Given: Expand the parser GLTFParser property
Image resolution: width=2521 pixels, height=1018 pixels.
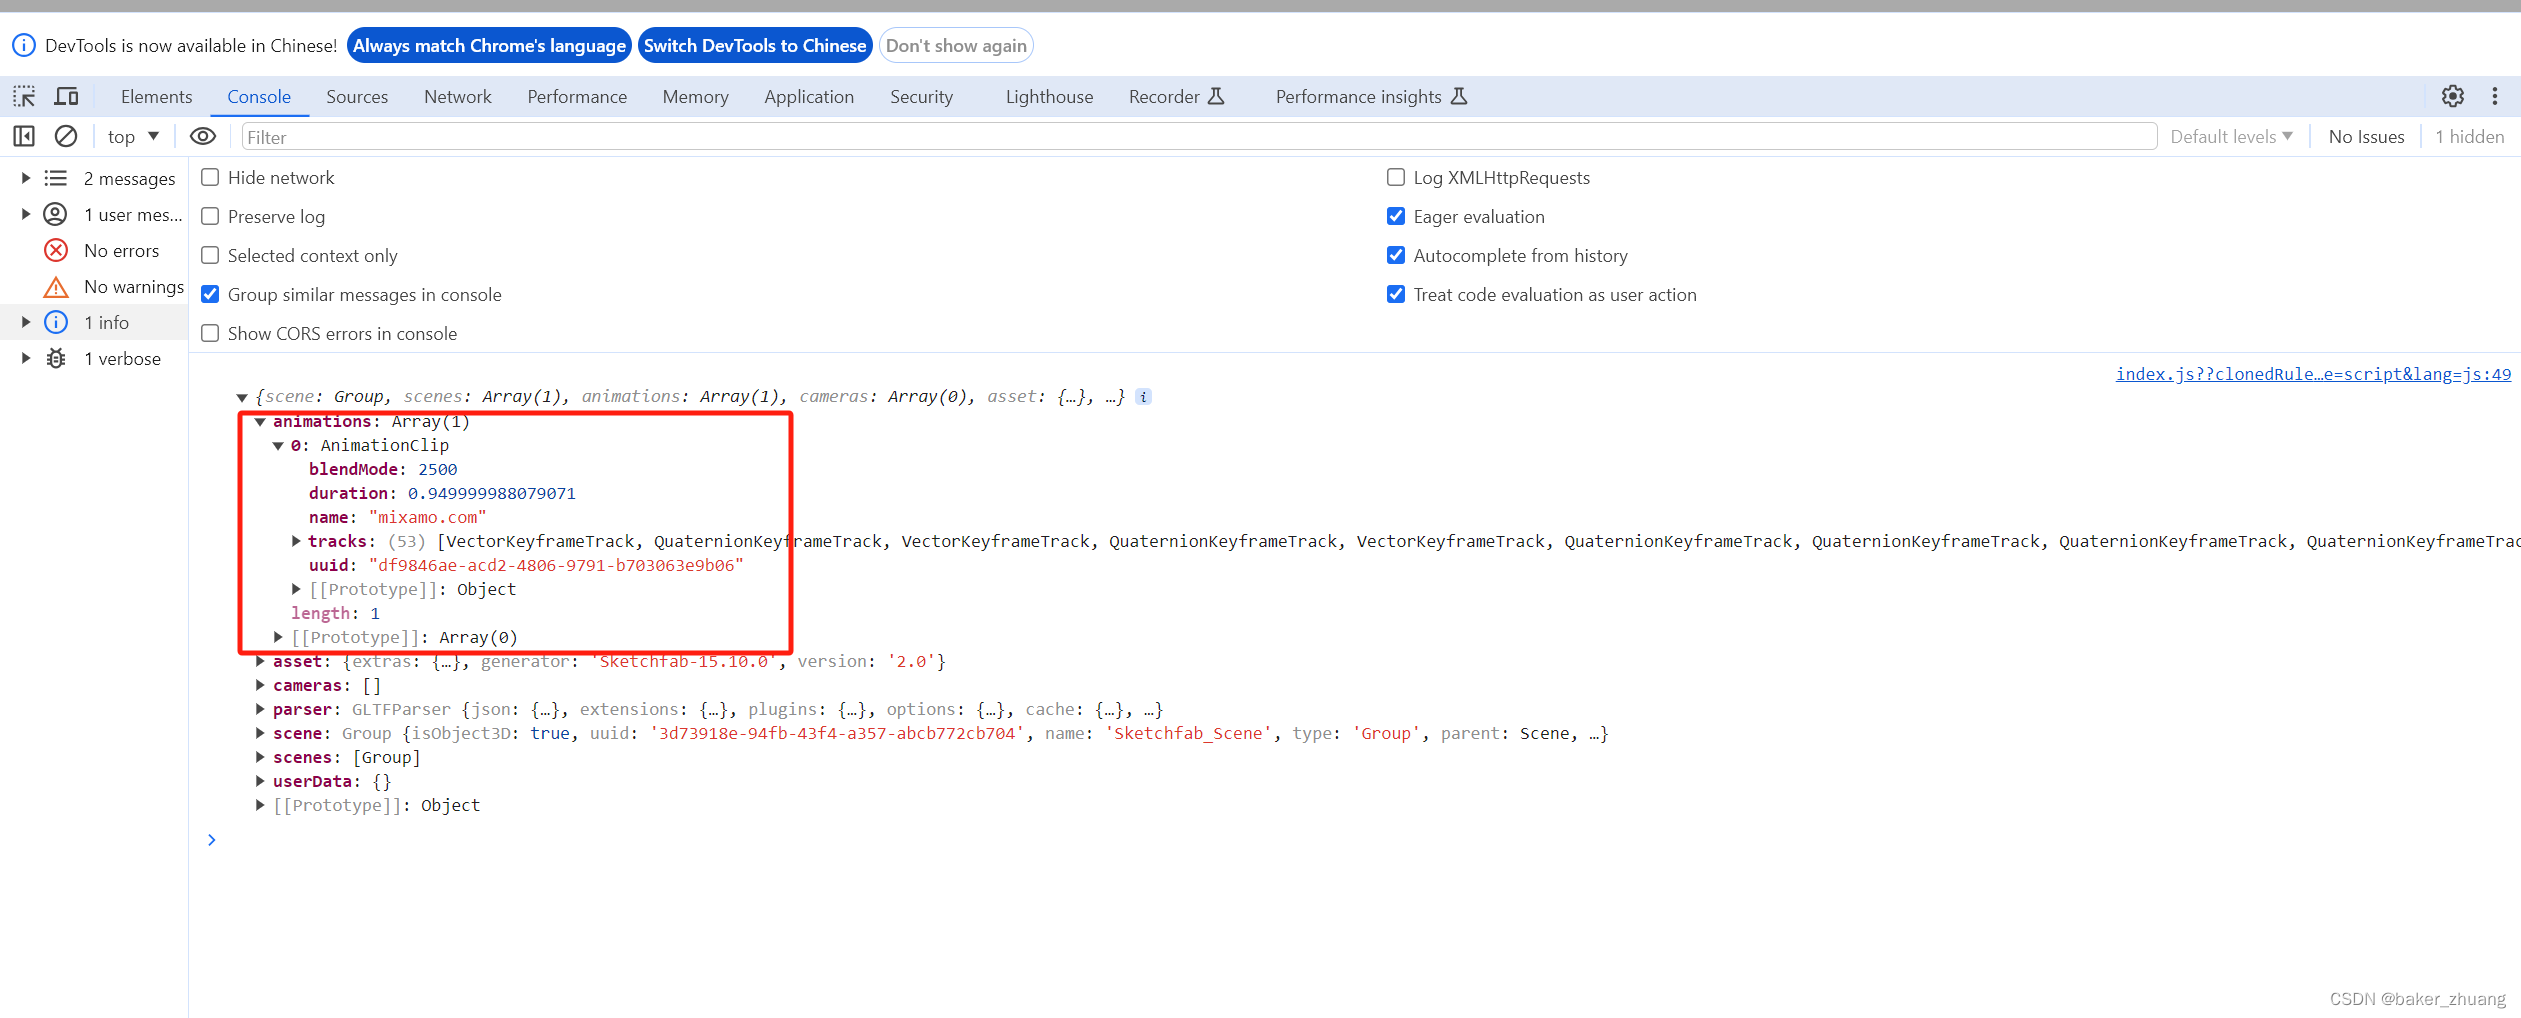Looking at the screenshot, I should click(260, 709).
